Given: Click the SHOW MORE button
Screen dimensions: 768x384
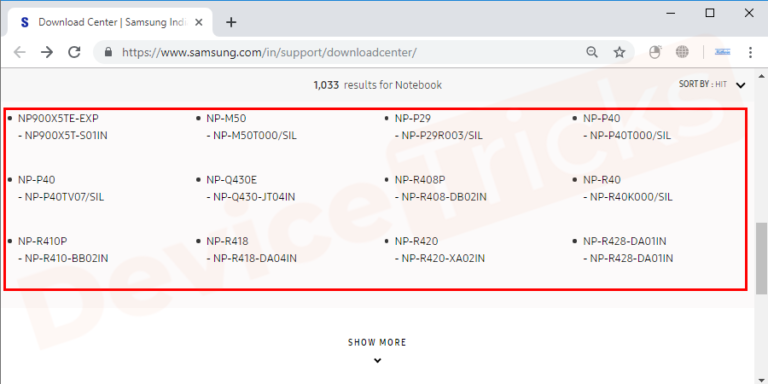Looking at the screenshot, I should click(377, 342).
